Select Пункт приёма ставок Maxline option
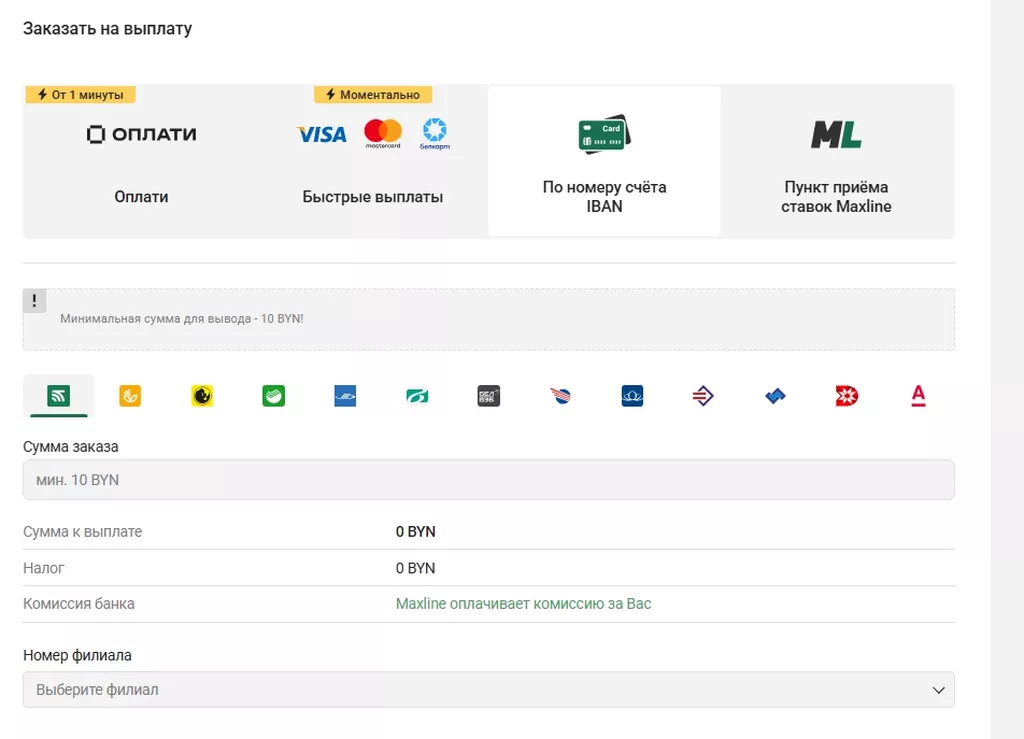 pos(836,161)
